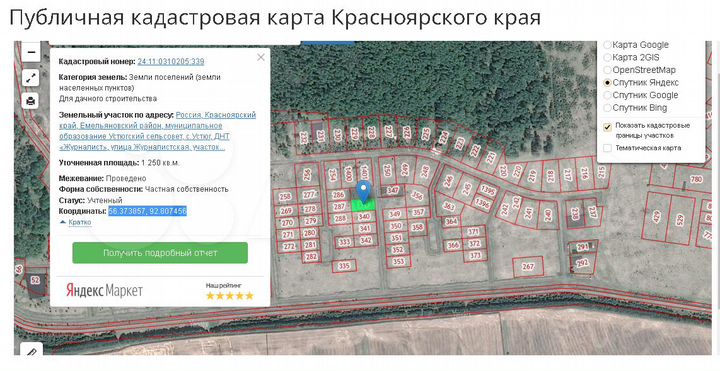Close the parcel info popup
Viewport: 720px width, 371px height.
261,57
